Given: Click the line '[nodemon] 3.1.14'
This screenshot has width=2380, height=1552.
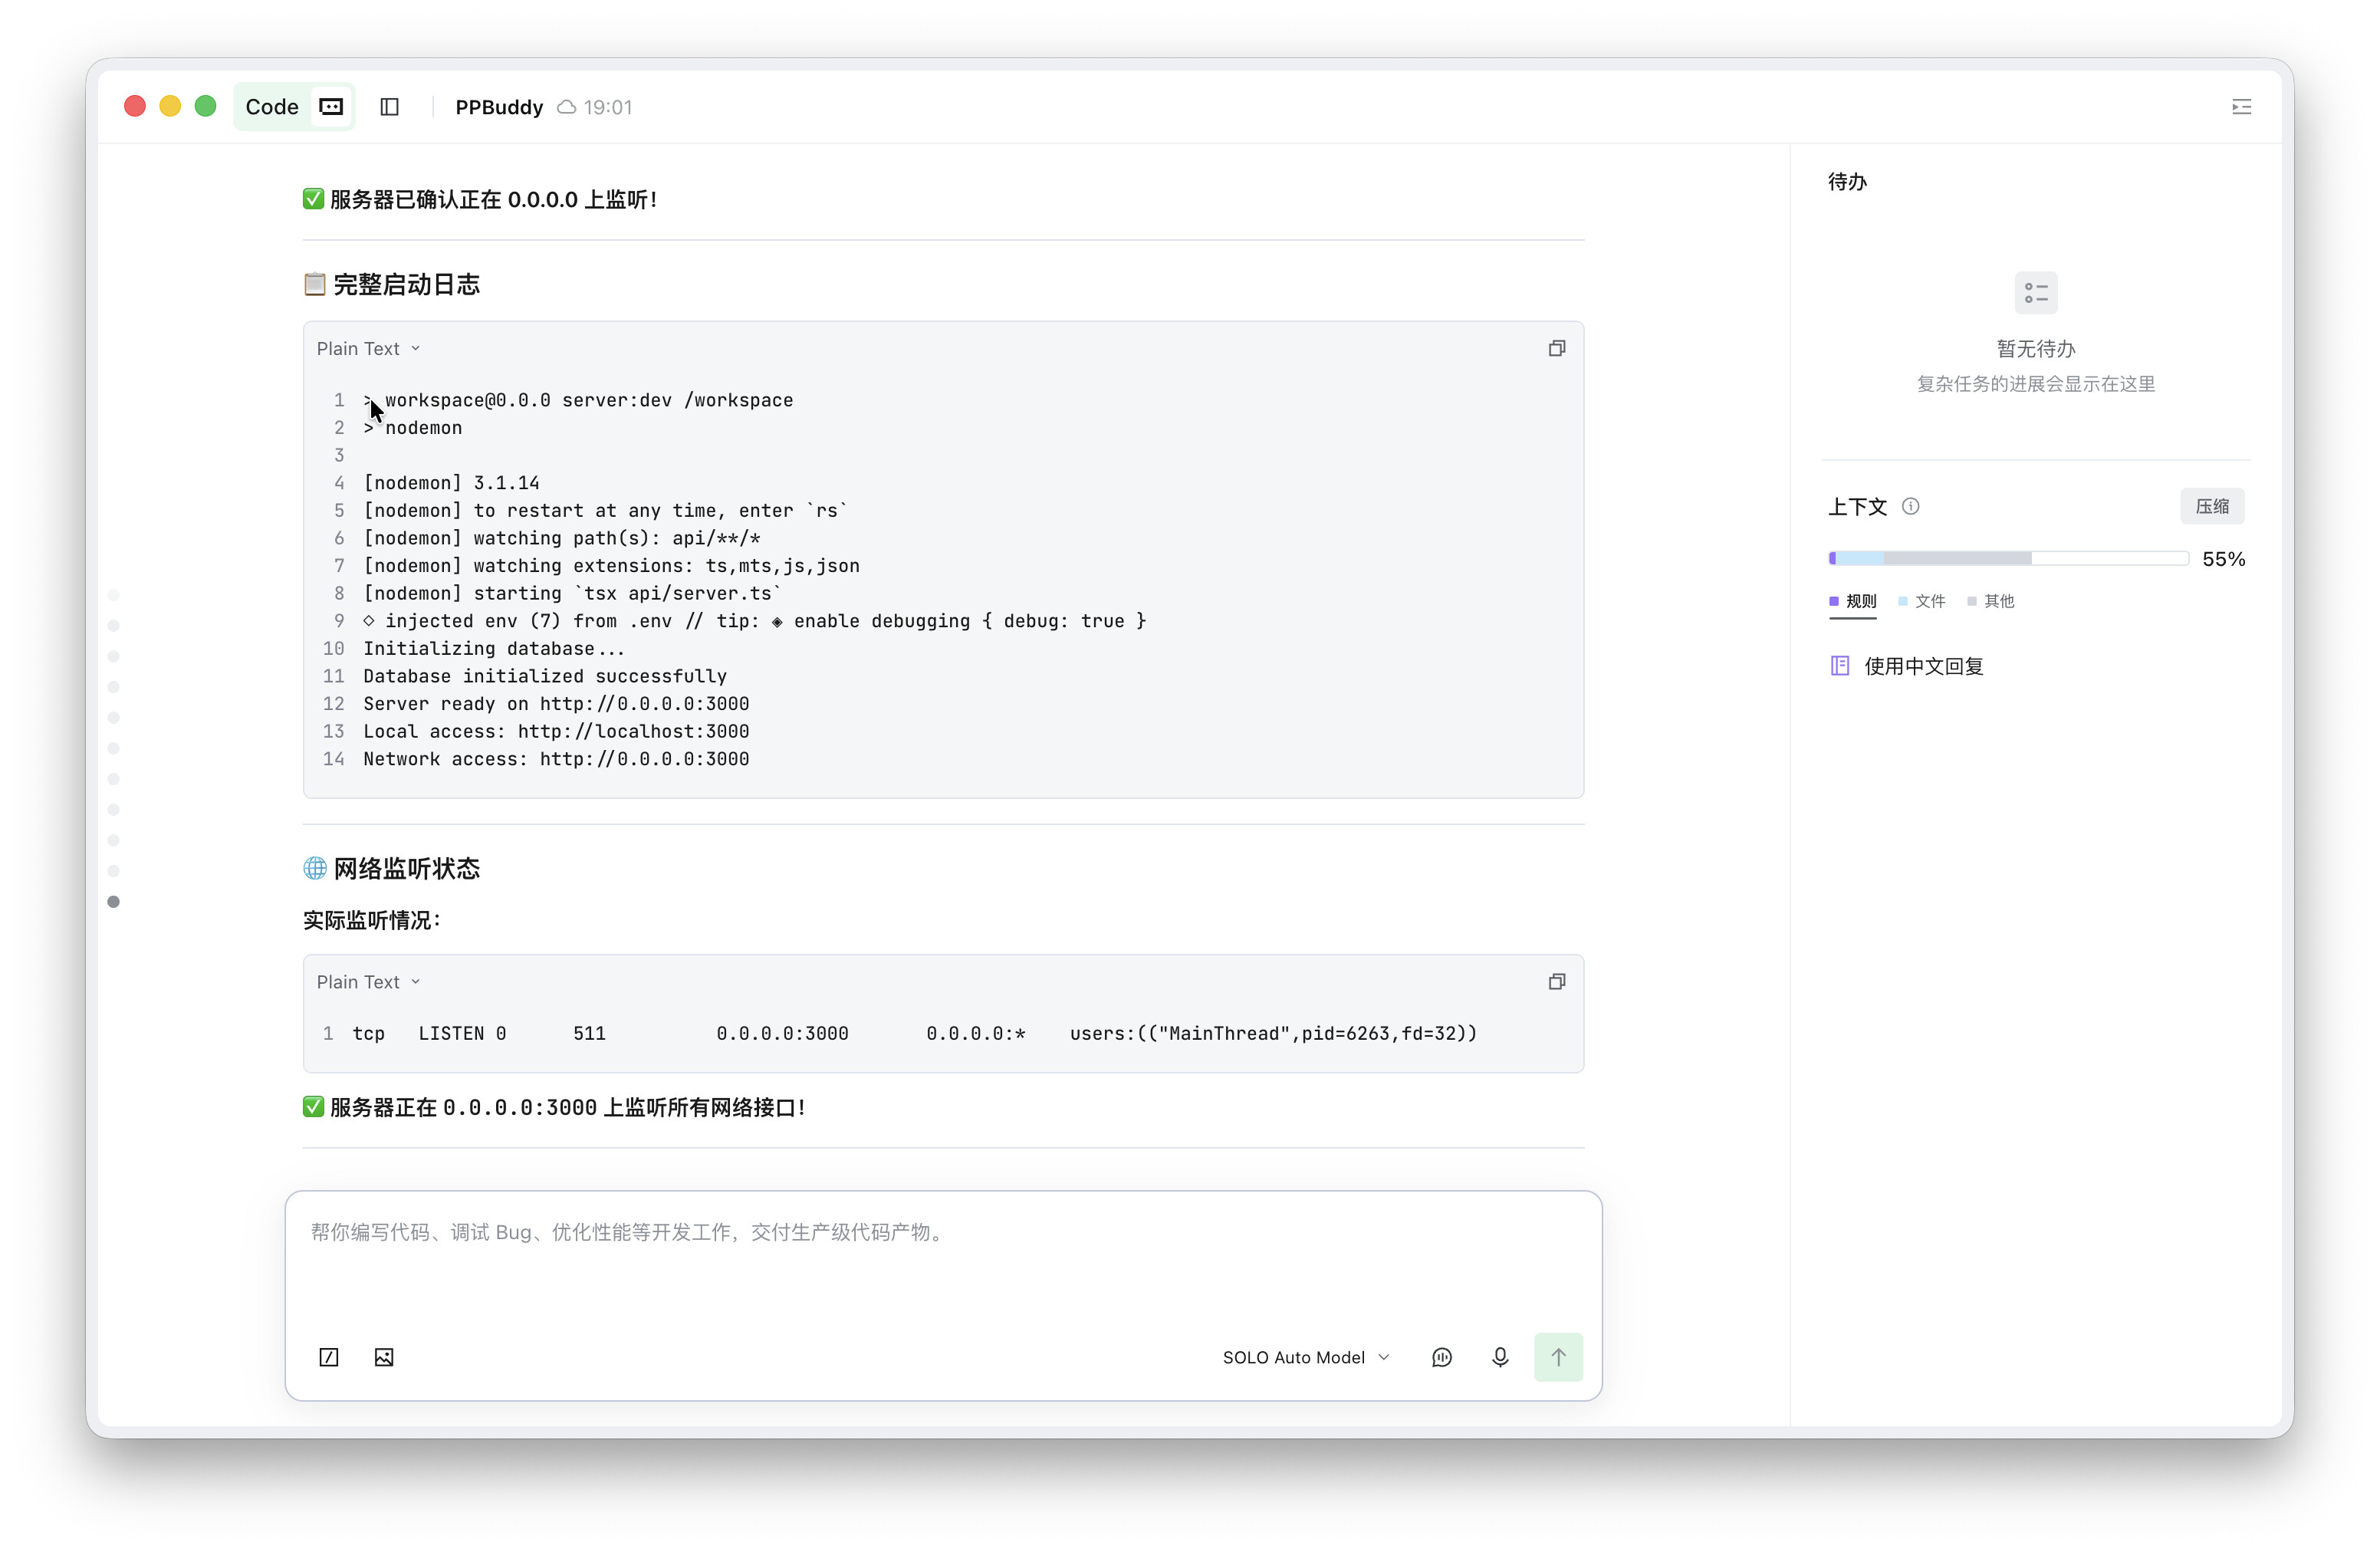Looking at the screenshot, I should (x=451, y=483).
